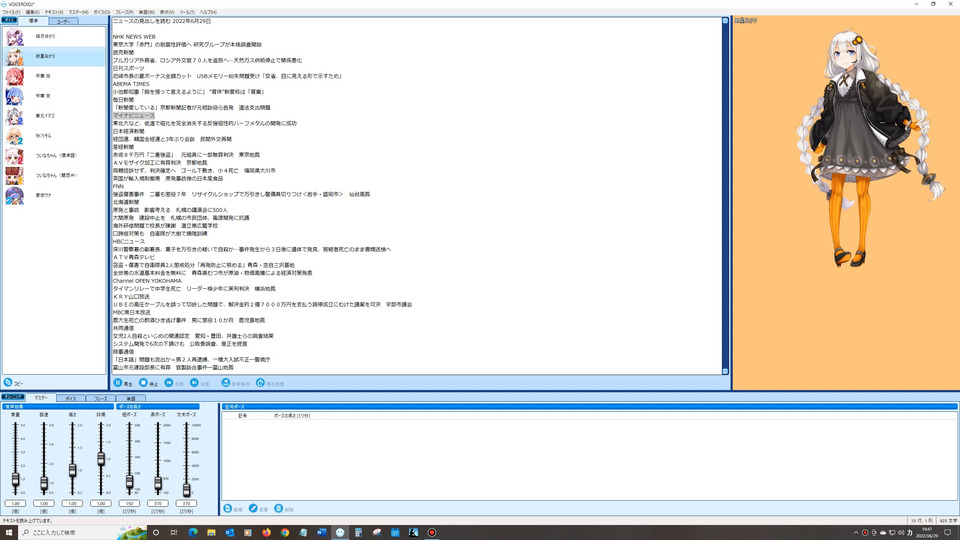Click the 高さ pitch slider handle
The width and height of the screenshot is (960, 540).
pos(72,470)
